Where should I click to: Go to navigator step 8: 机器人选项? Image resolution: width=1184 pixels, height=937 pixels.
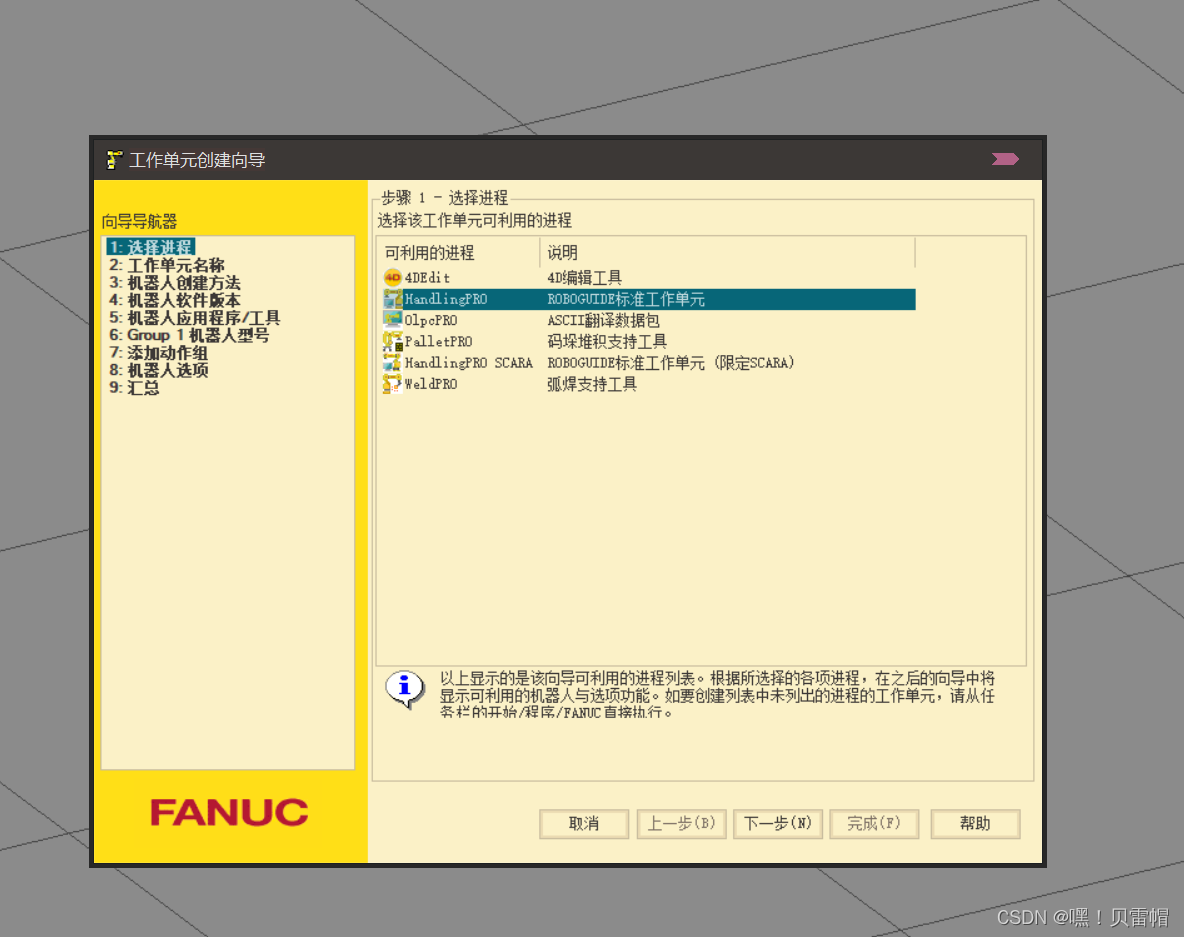click(159, 370)
